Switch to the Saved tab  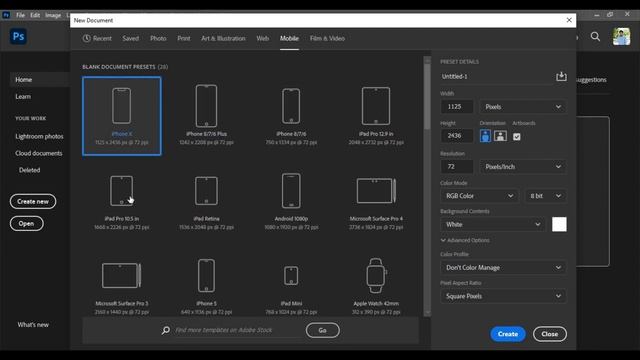[x=131, y=38]
